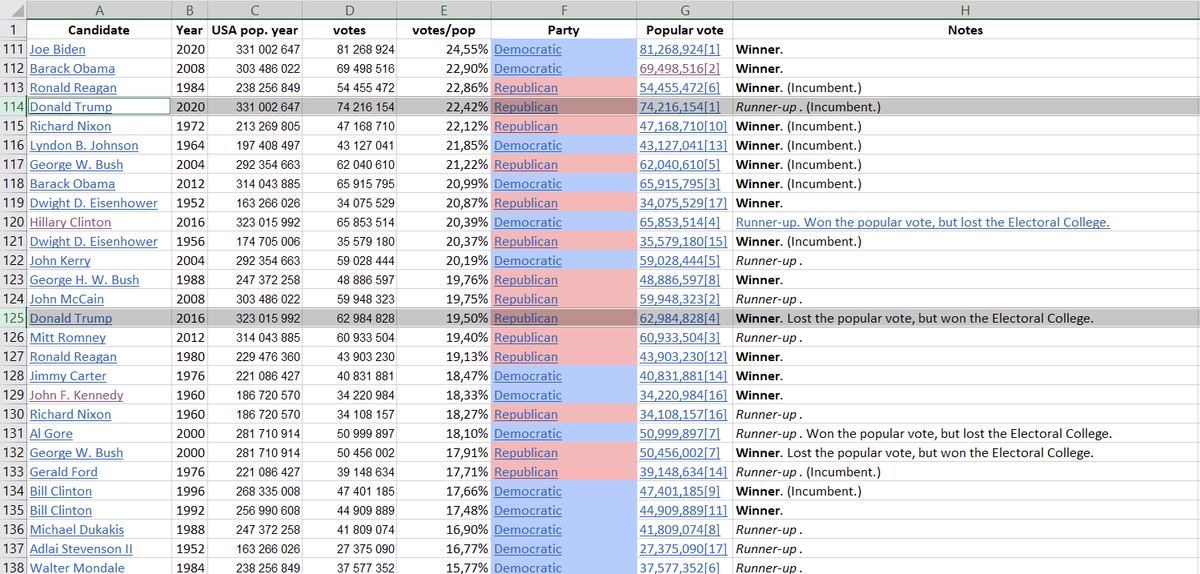This screenshot has height=574, width=1200.
Task: Open Walter Mondale candidate link
Action: (x=77, y=568)
